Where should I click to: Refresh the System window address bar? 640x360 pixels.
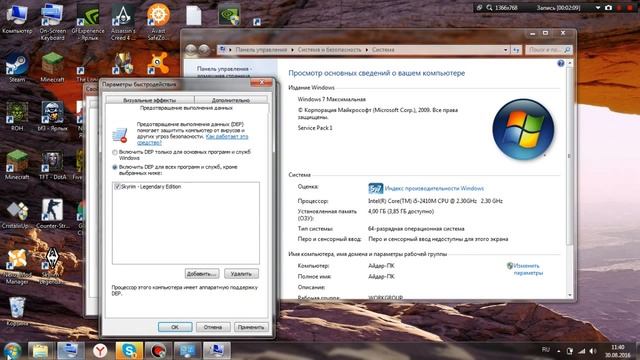516,50
